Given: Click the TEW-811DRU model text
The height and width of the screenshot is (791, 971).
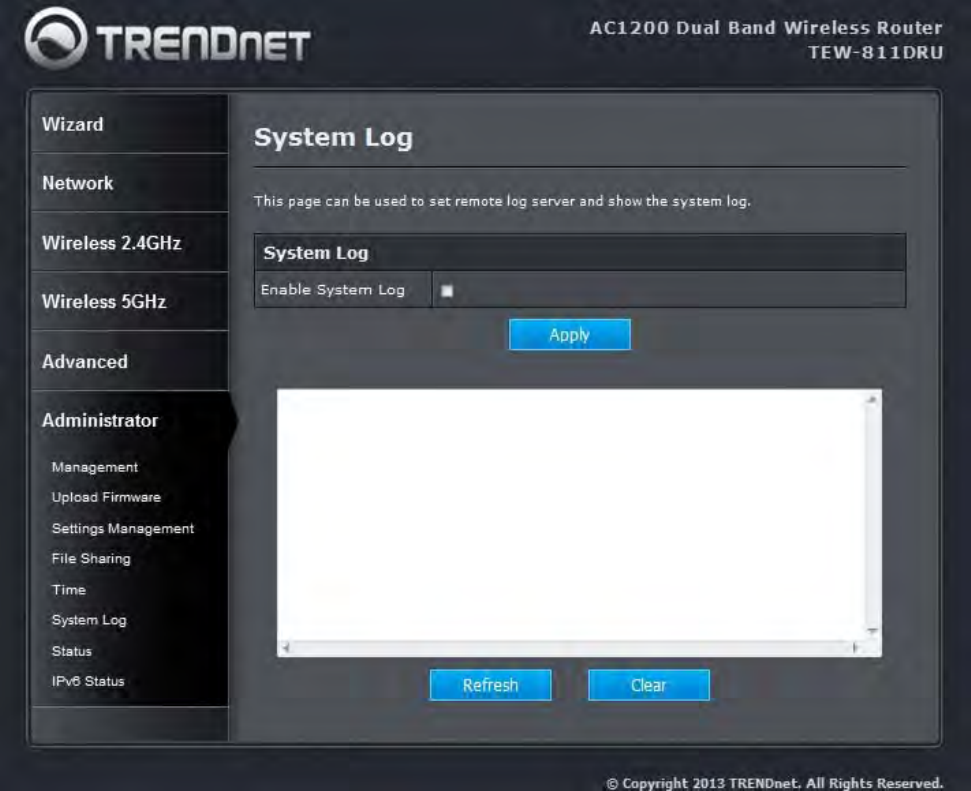Looking at the screenshot, I should pyautogui.click(x=876, y=53).
